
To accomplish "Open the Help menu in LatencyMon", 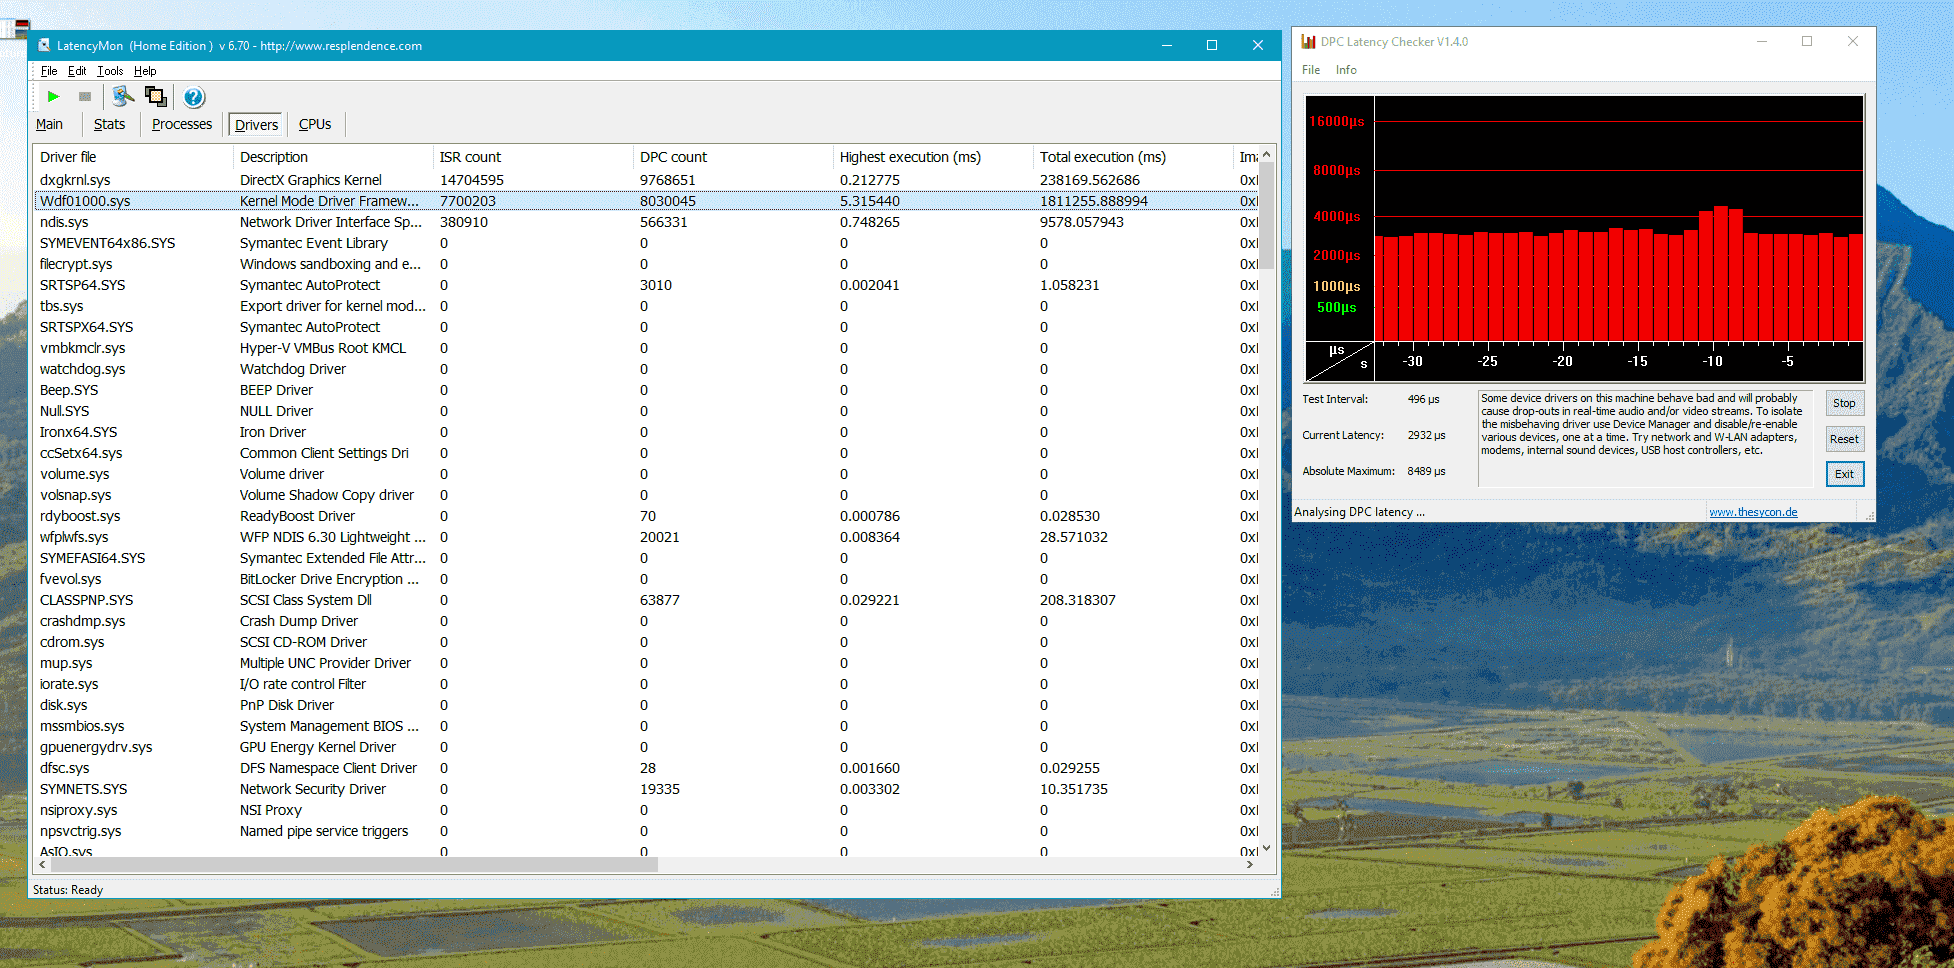I will coord(145,71).
